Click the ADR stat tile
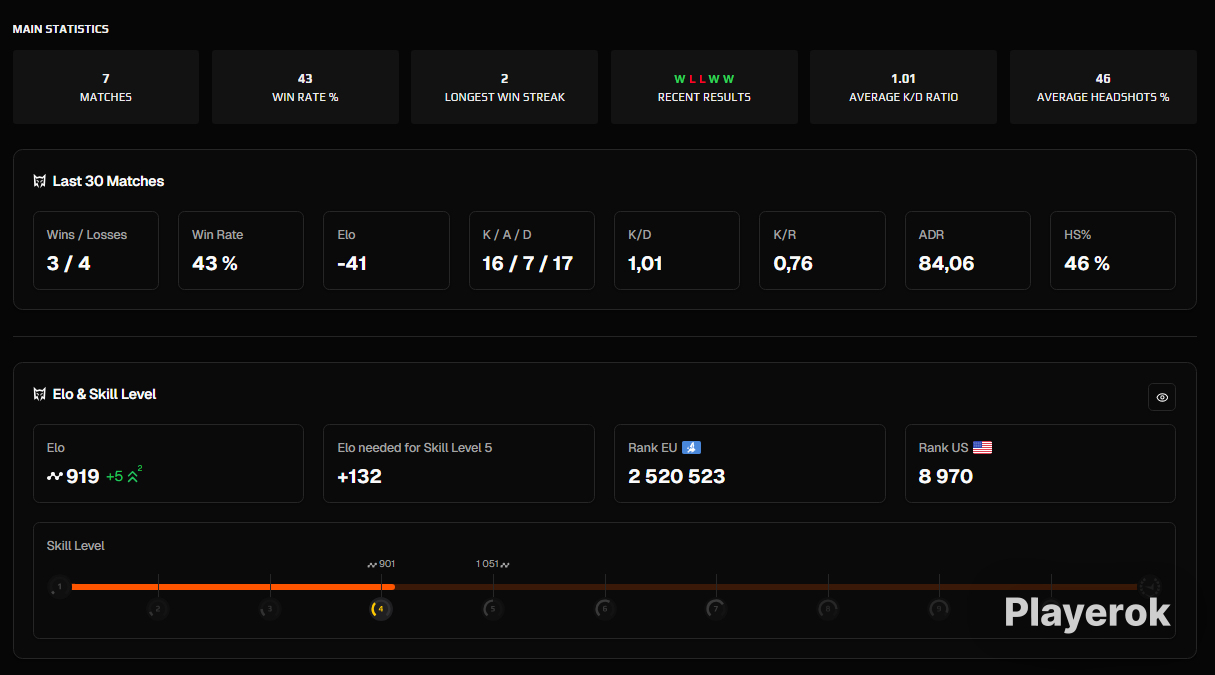The height and width of the screenshot is (675, 1215). click(967, 250)
